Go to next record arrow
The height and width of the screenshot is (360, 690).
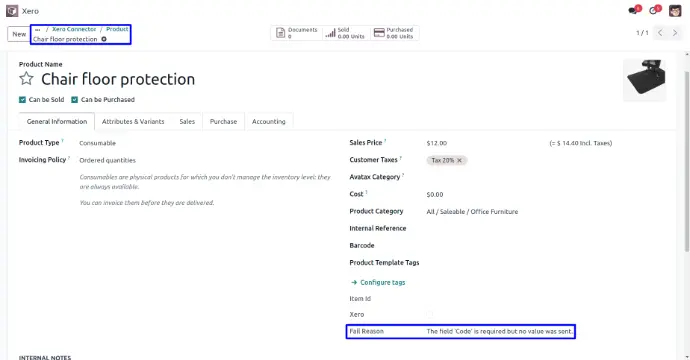[x=675, y=33]
